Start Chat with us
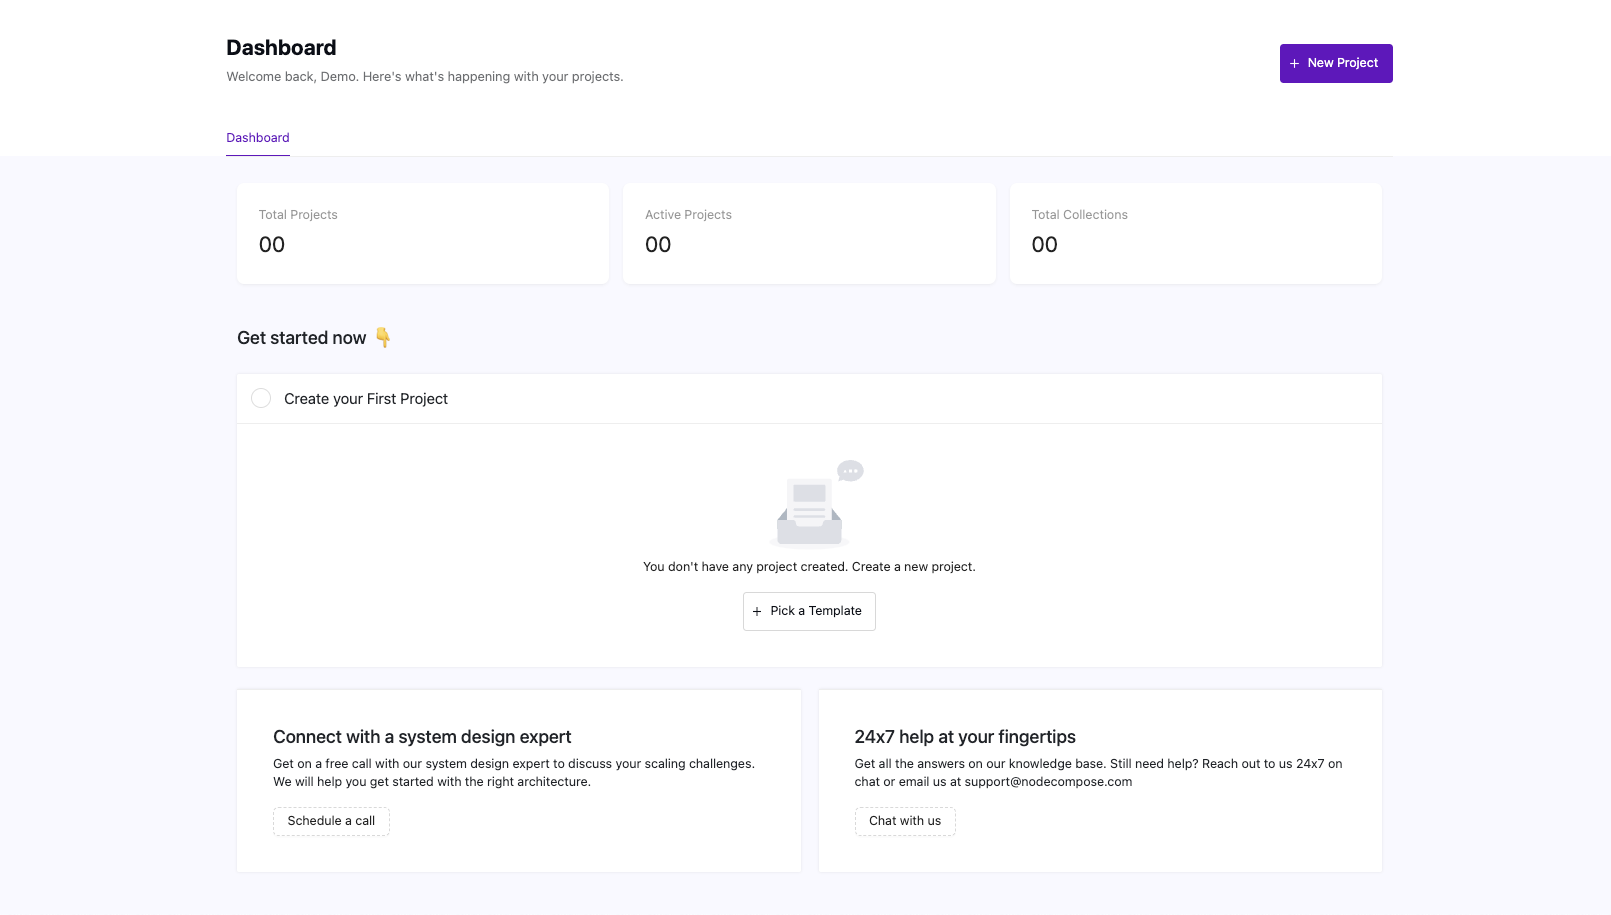The width and height of the screenshot is (1611, 915). click(x=905, y=821)
